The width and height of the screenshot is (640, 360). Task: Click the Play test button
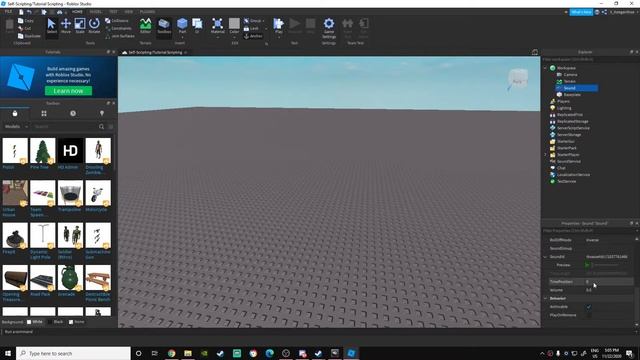point(279,27)
